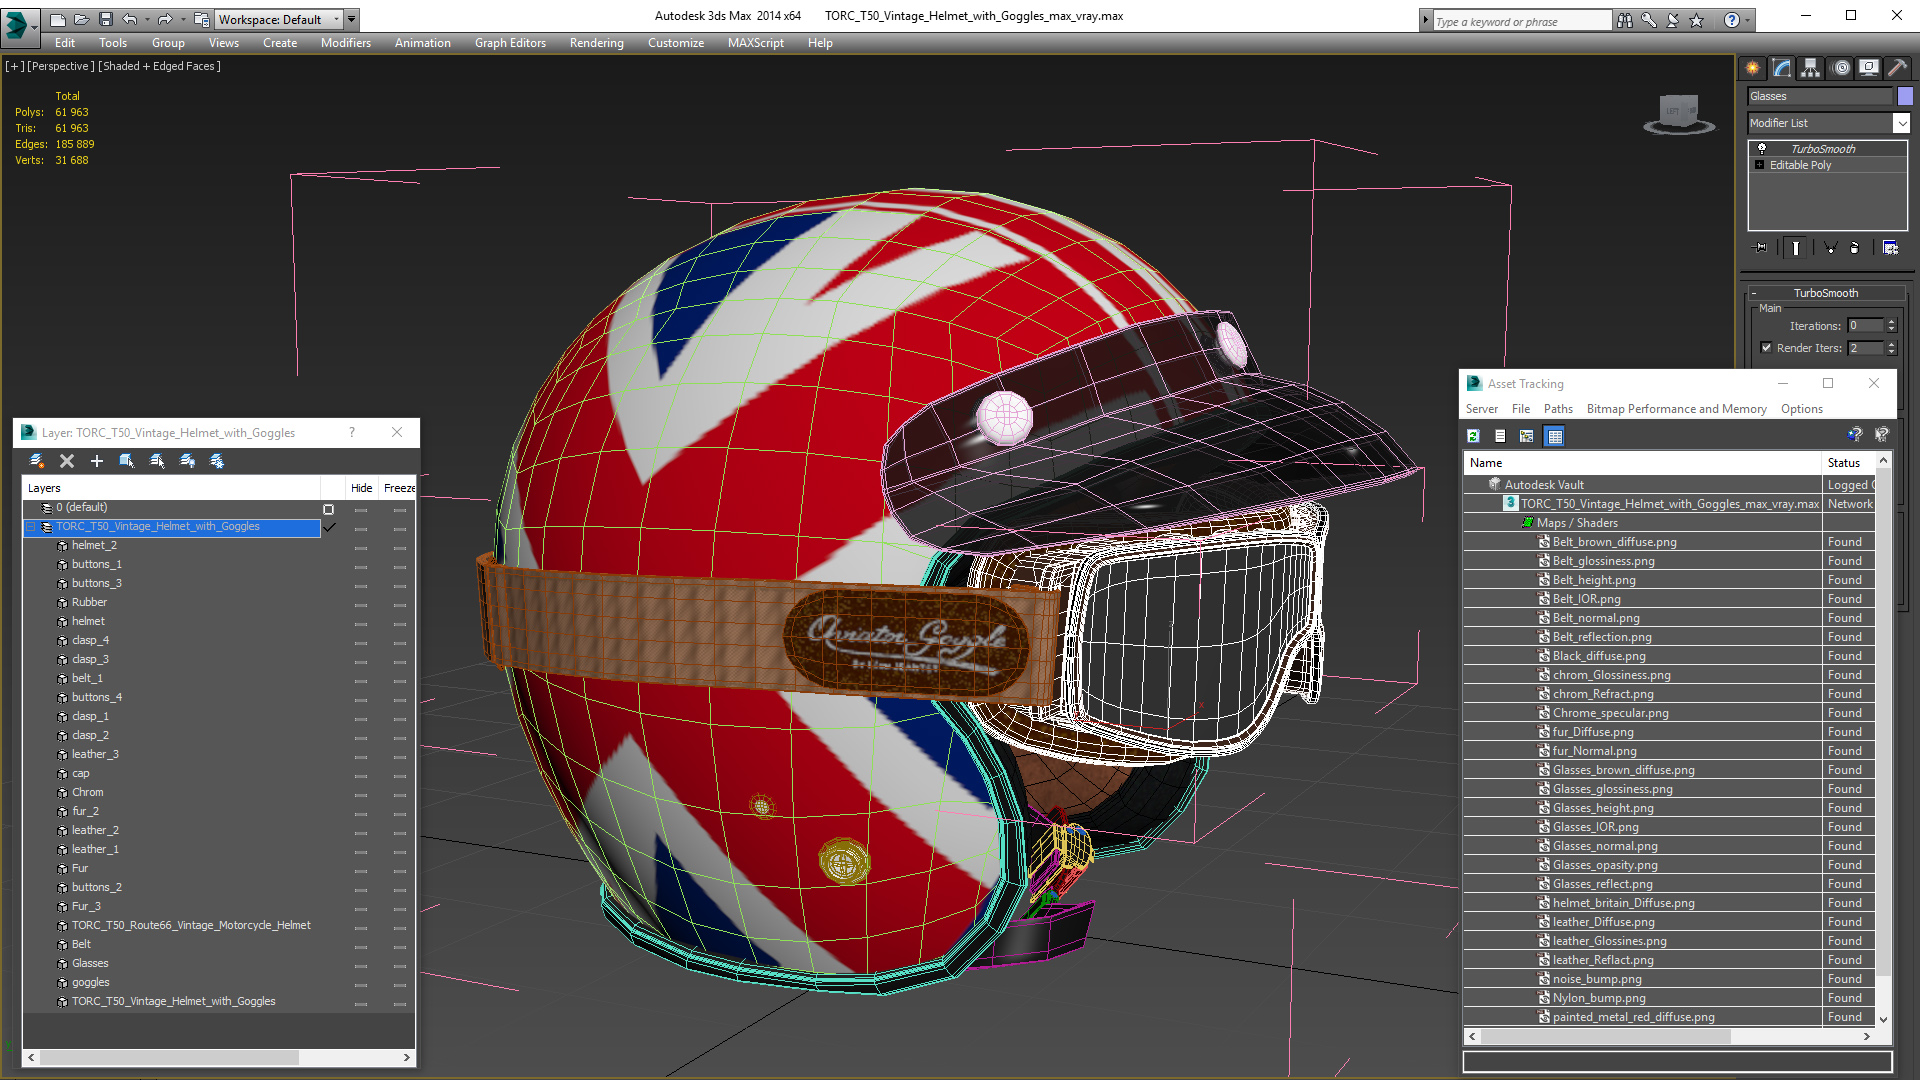Viewport: 1920px width, 1080px height.
Task: Open the MAXScript menu
Action: 755,43
